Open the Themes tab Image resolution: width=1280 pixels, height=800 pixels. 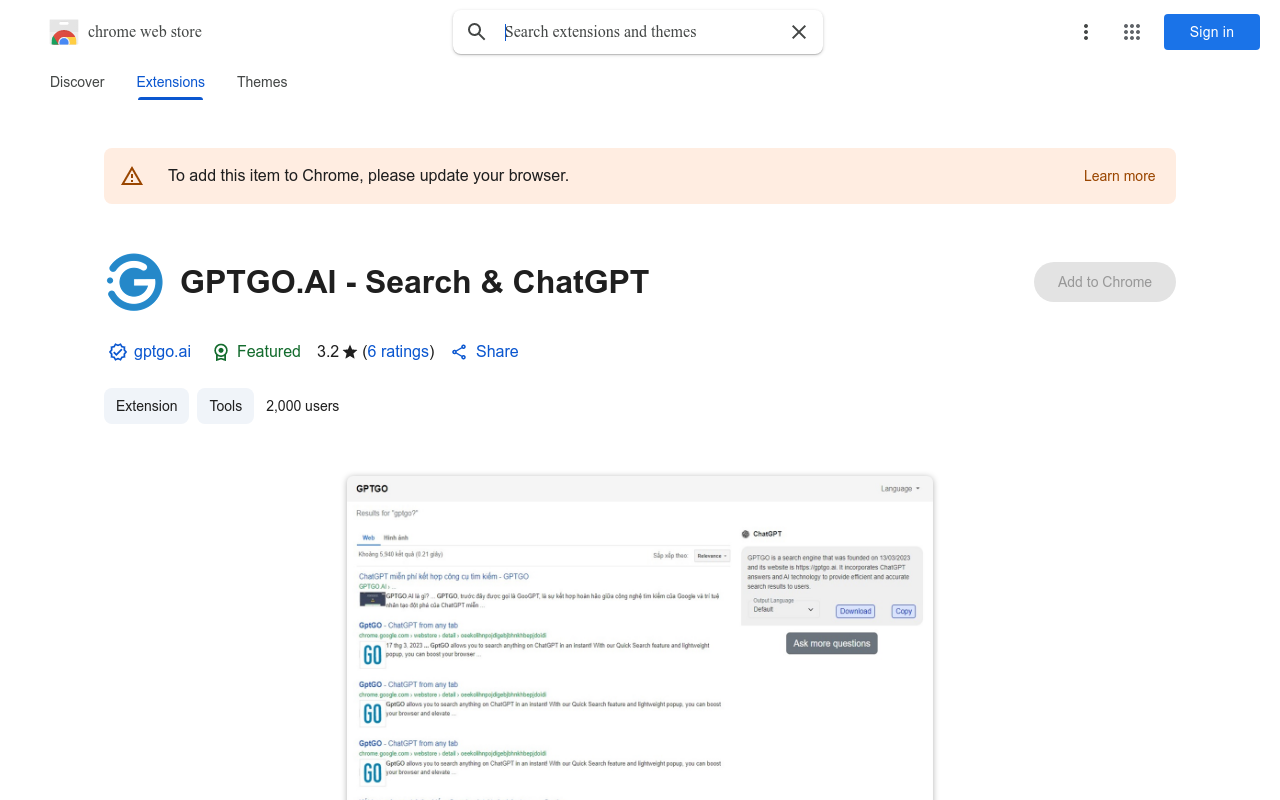pyautogui.click(x=262, y=82)
